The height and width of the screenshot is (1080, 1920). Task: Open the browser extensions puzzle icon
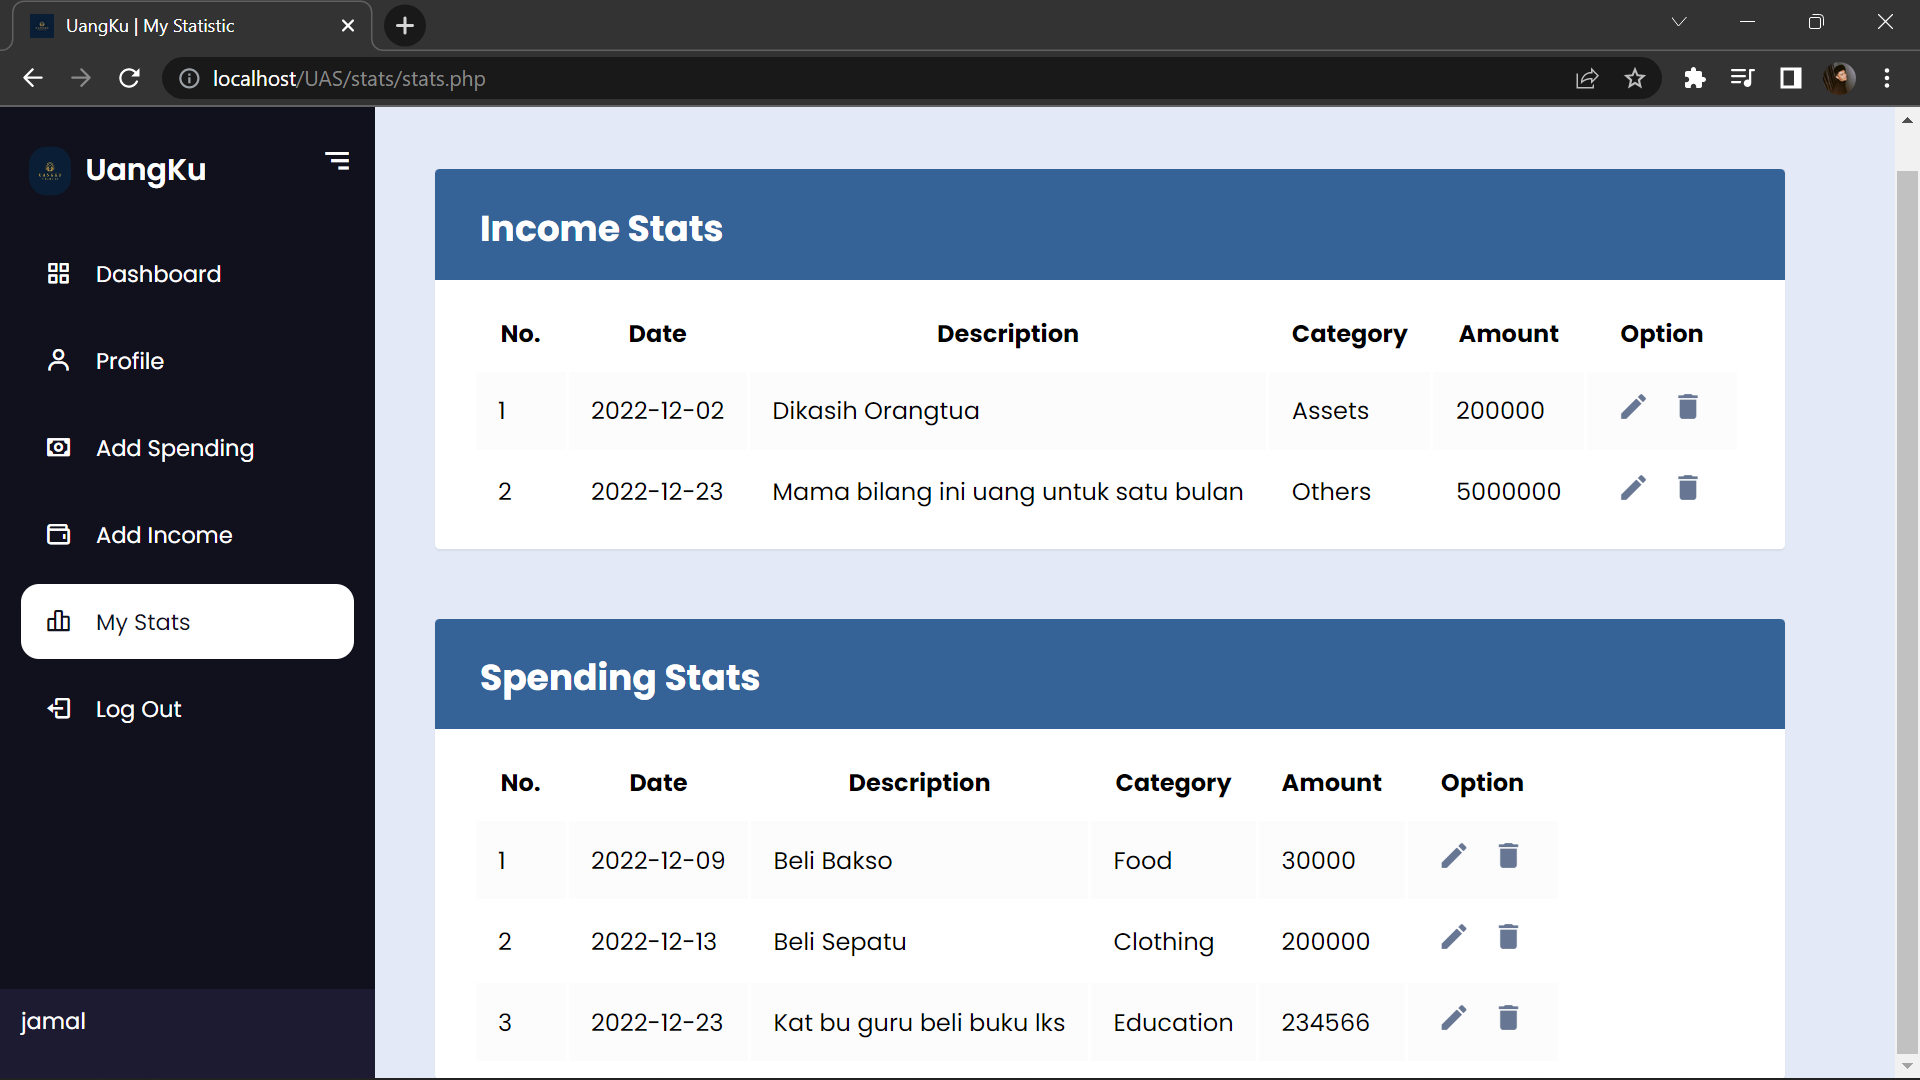(x=1695, y=78)
